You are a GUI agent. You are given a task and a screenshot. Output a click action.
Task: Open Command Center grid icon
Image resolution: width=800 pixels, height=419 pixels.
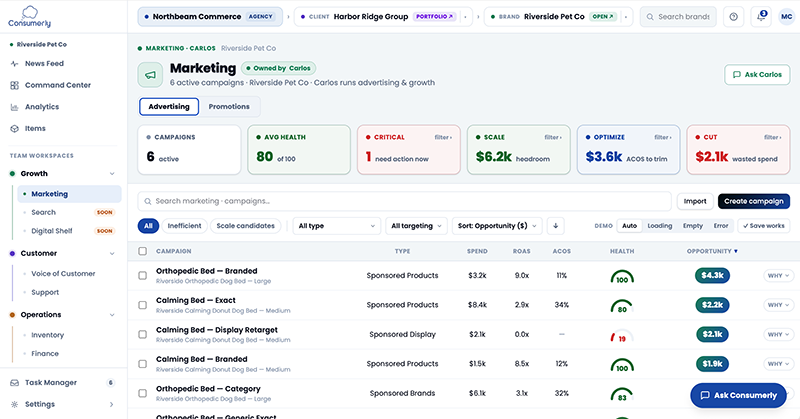click(x=14, y=85)
